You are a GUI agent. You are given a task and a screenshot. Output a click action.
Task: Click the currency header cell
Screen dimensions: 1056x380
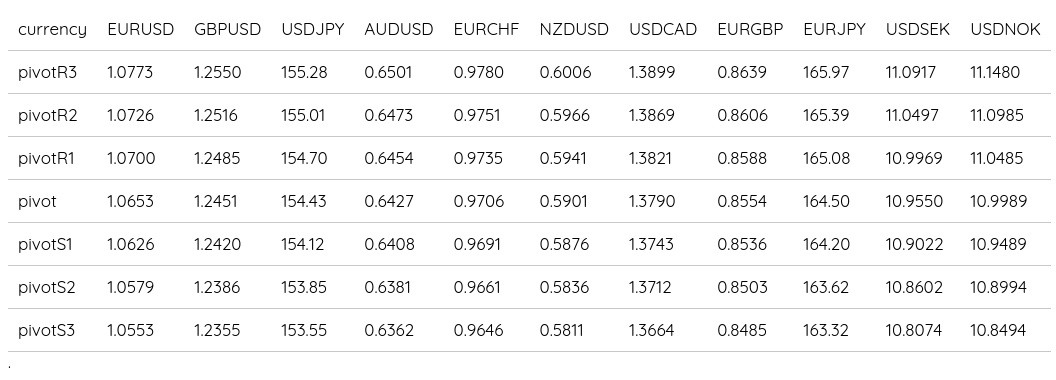tap(53, 30)
